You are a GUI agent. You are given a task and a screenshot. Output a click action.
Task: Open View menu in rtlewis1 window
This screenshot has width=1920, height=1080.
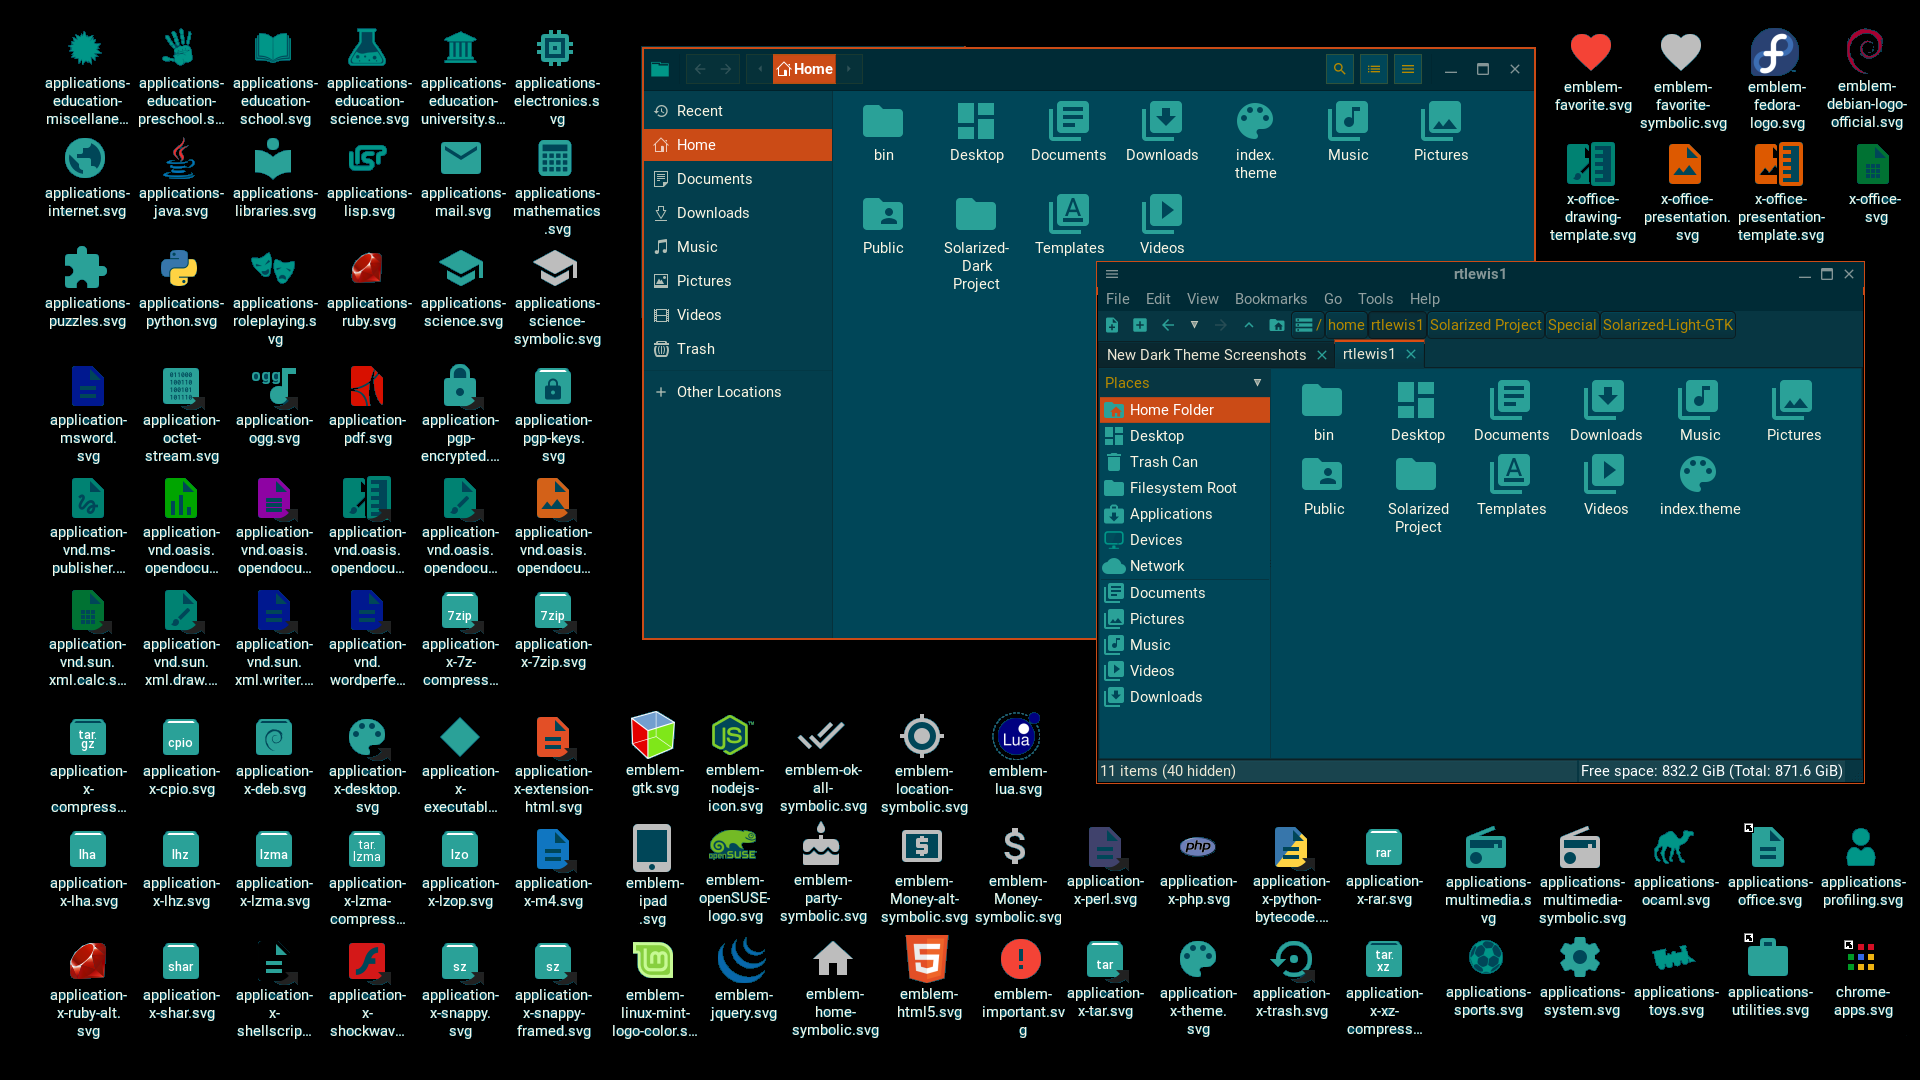pos(1202,299)
